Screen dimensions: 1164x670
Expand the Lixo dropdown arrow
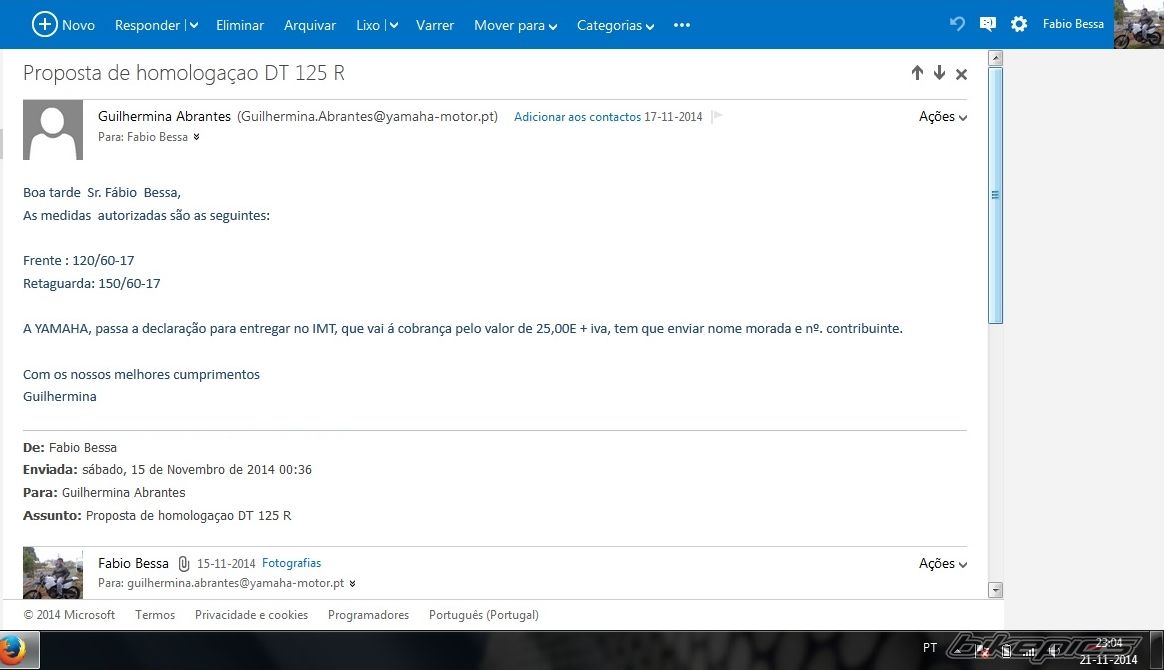[x=393, y=25]
